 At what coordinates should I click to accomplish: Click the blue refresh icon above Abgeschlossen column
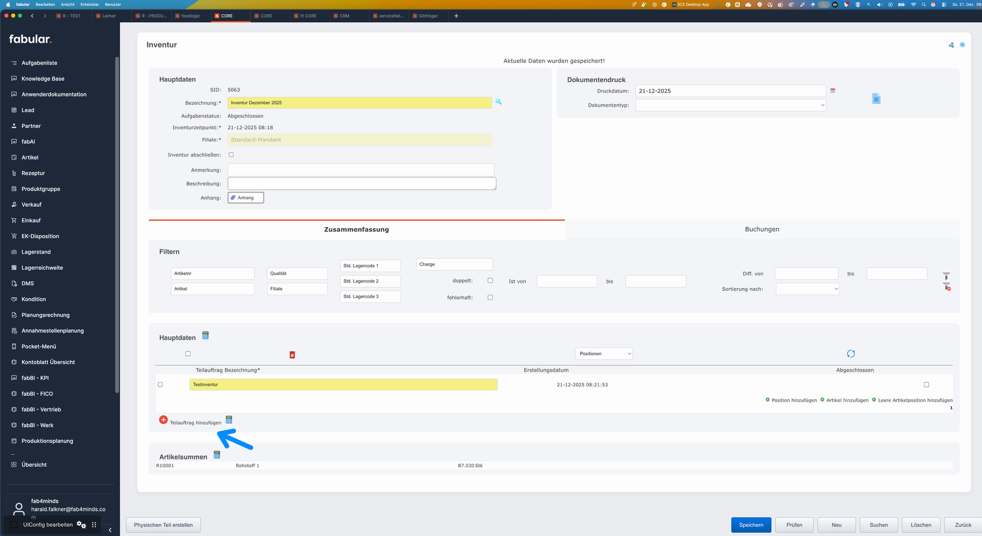click(x=851, y=354)
